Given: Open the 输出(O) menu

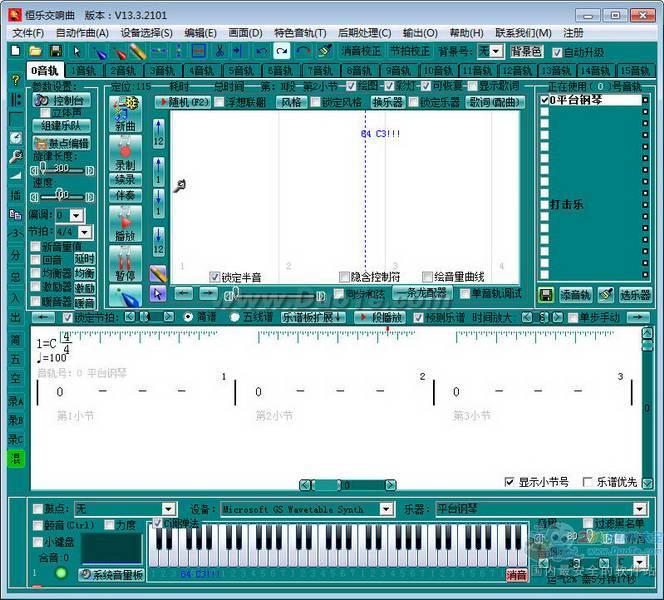Looking at the screenshot, I should [420, 33].
